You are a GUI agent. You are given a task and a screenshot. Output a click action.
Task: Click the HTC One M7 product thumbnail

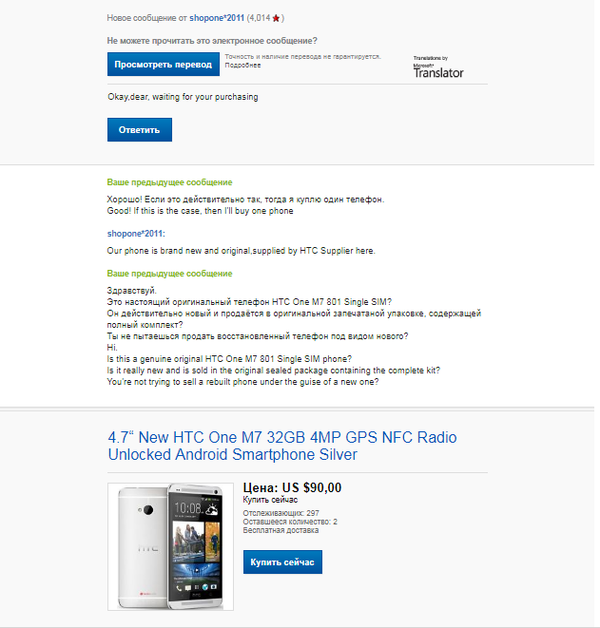pyautogui.click(x=171, y=546)
